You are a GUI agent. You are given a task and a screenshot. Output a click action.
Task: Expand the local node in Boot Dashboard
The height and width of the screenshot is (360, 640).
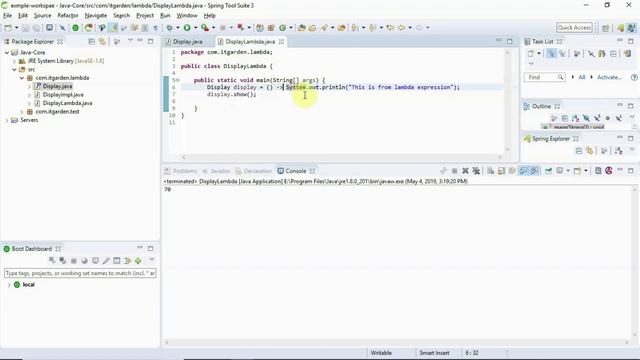point(9,284)
